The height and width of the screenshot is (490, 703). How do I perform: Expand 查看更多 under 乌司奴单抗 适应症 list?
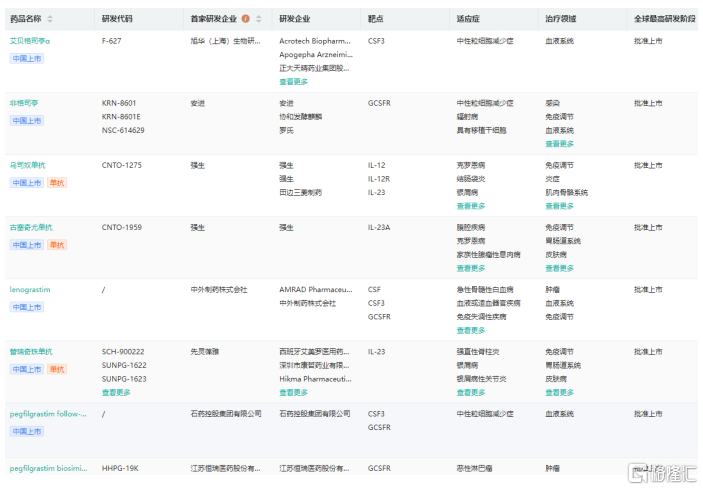point(471,206)
